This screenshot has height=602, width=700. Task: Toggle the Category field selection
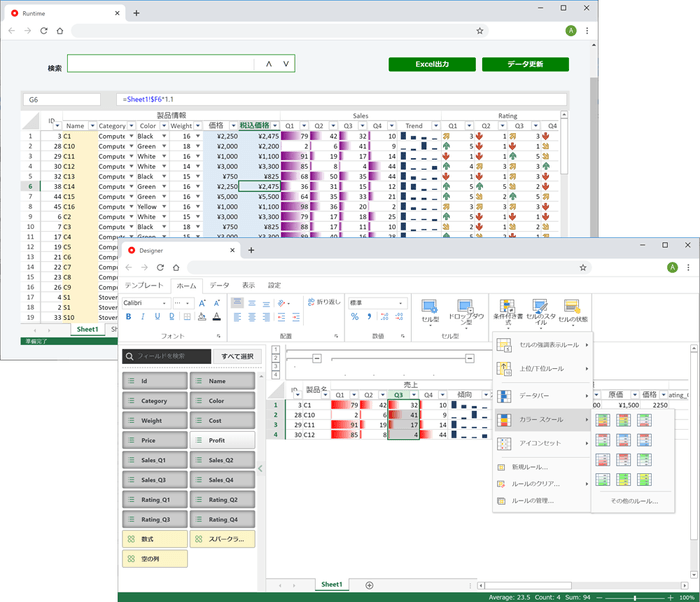(155, 400)
